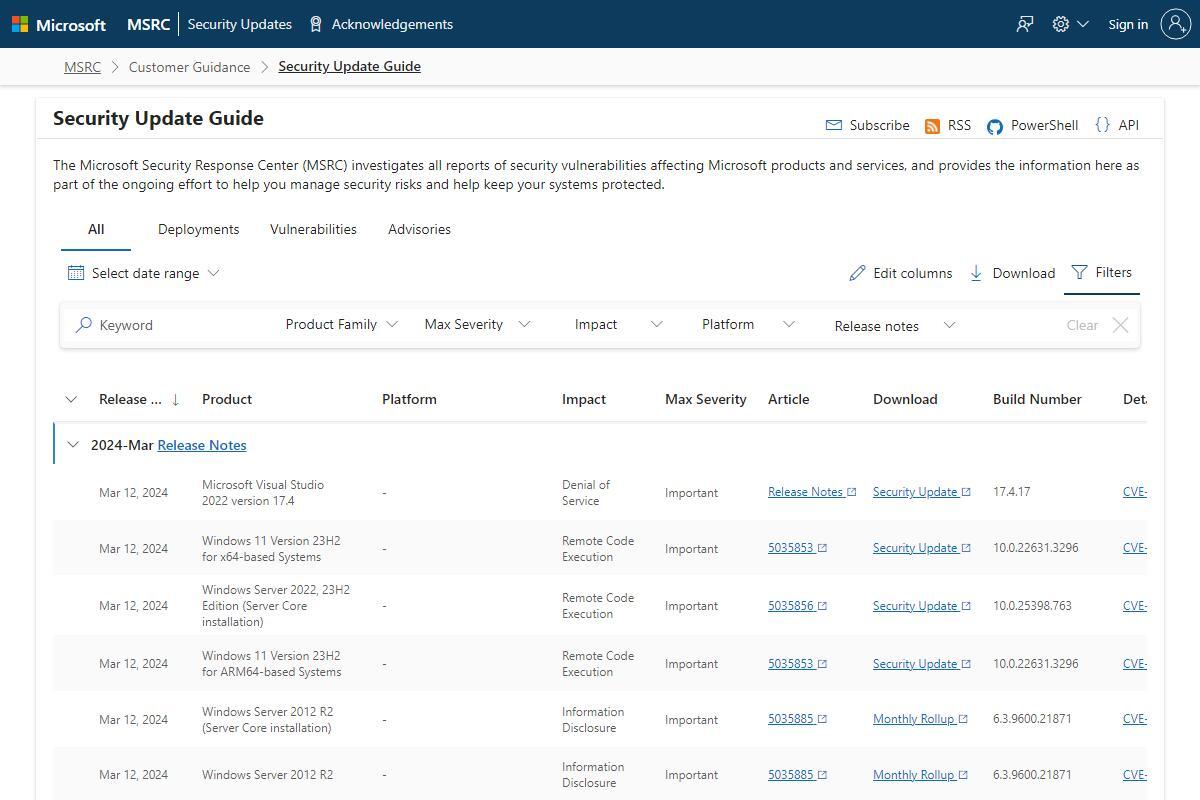This screenshot has height=800, width=1200.
Task: Open Security Update for Visual Studio 2022
Action: 921,492
